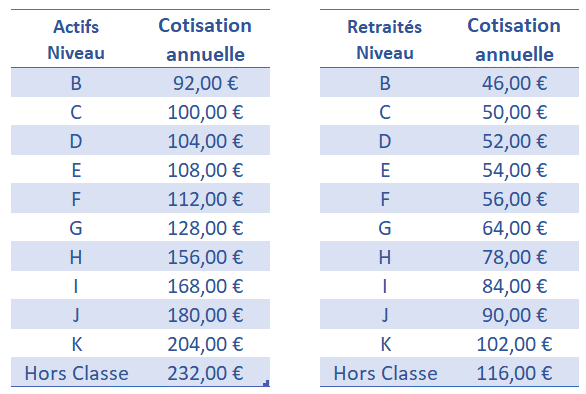This screenshot has height=394, width=586.
Task: Select the 204,00 € cell
Action: point(206,344)
